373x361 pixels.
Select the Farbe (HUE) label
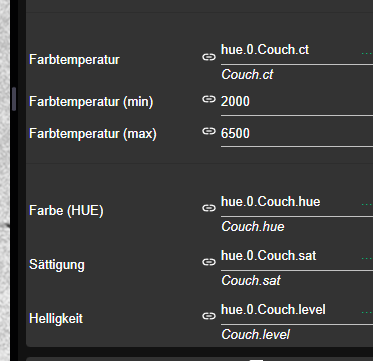click(66, 211)
